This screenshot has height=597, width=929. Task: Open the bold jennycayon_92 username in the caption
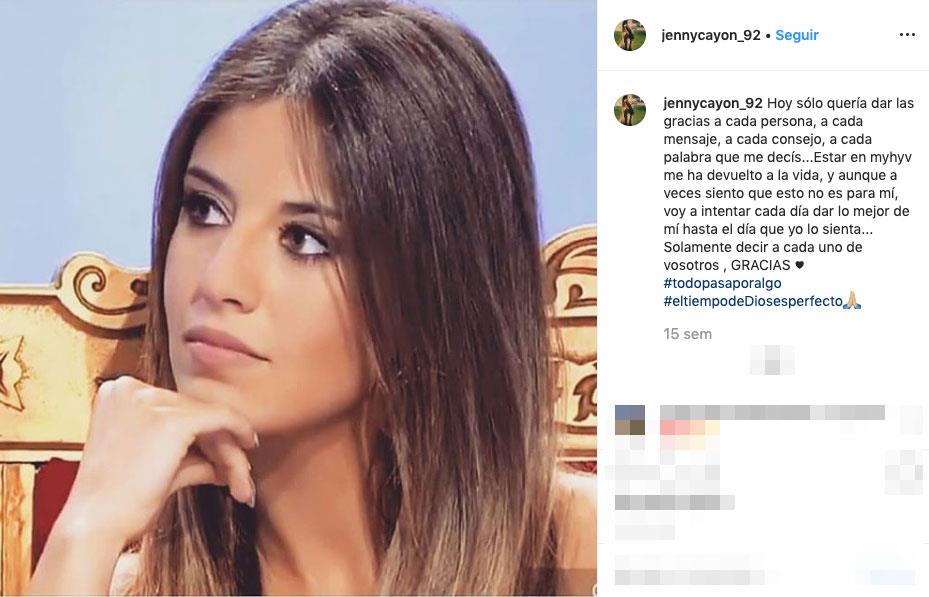coord(713,103)
